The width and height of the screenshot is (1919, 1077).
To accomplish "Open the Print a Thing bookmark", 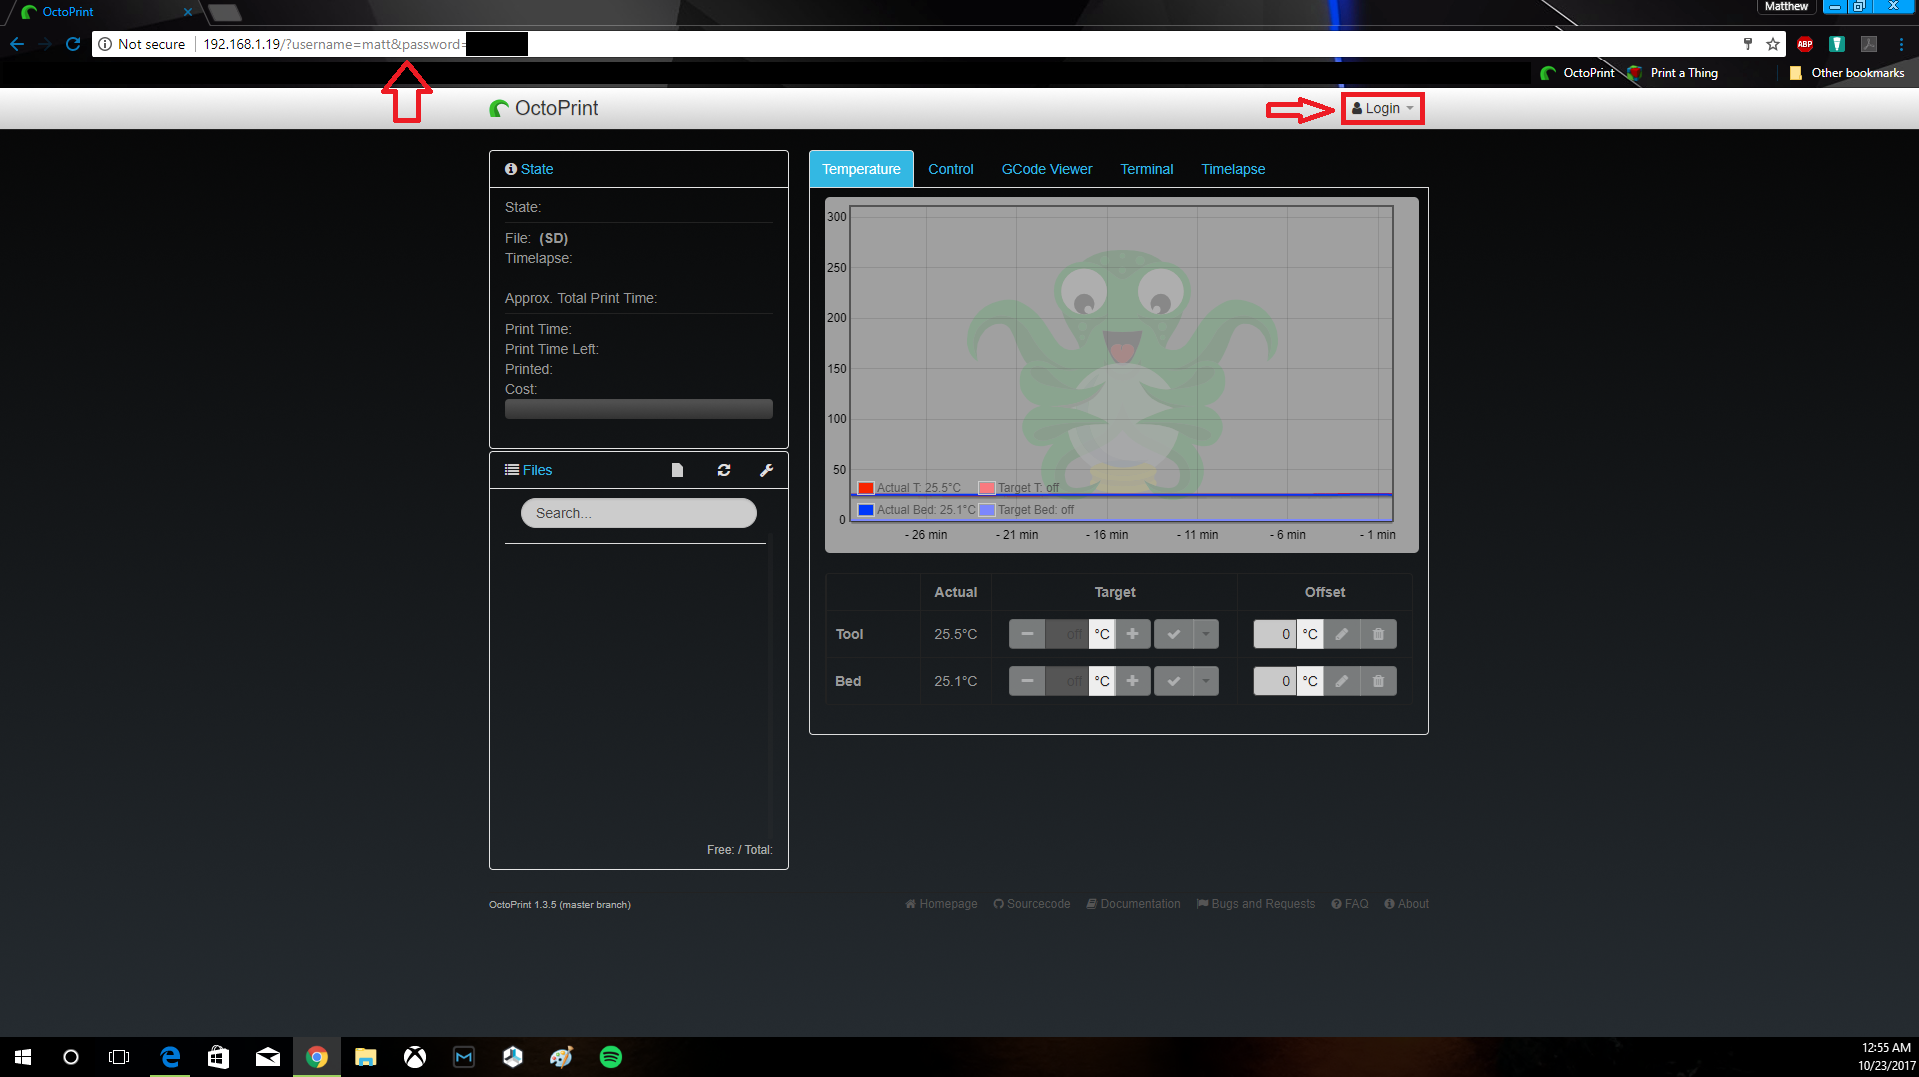I will point(1672,73).
